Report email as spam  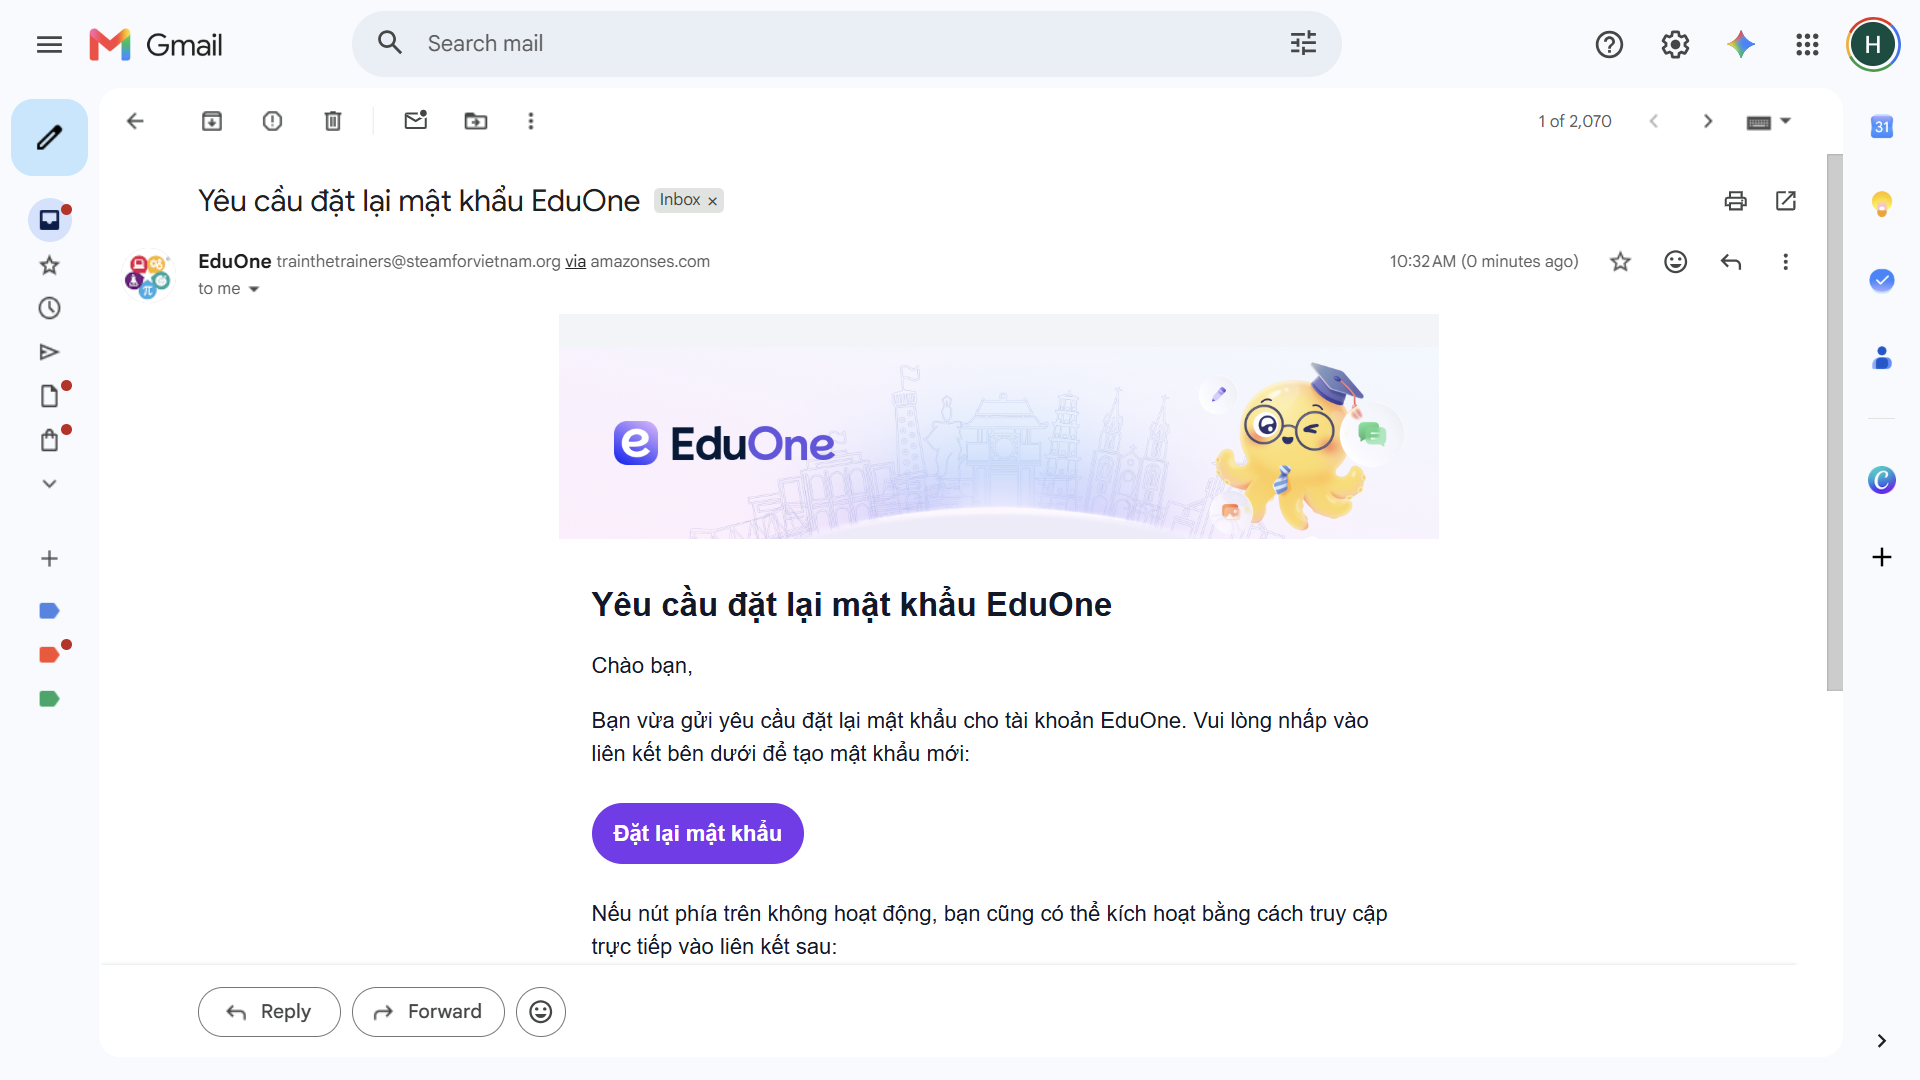click(x=272, y=121)
